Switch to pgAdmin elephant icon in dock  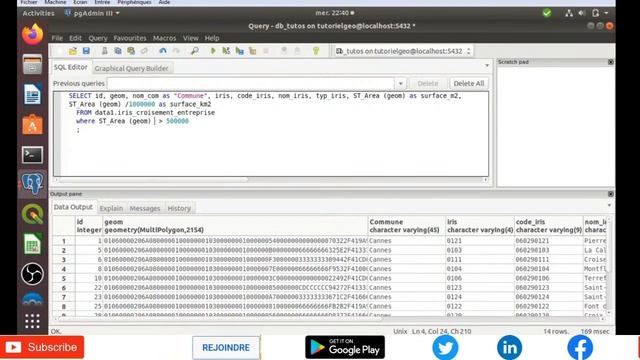click(32, 184)
